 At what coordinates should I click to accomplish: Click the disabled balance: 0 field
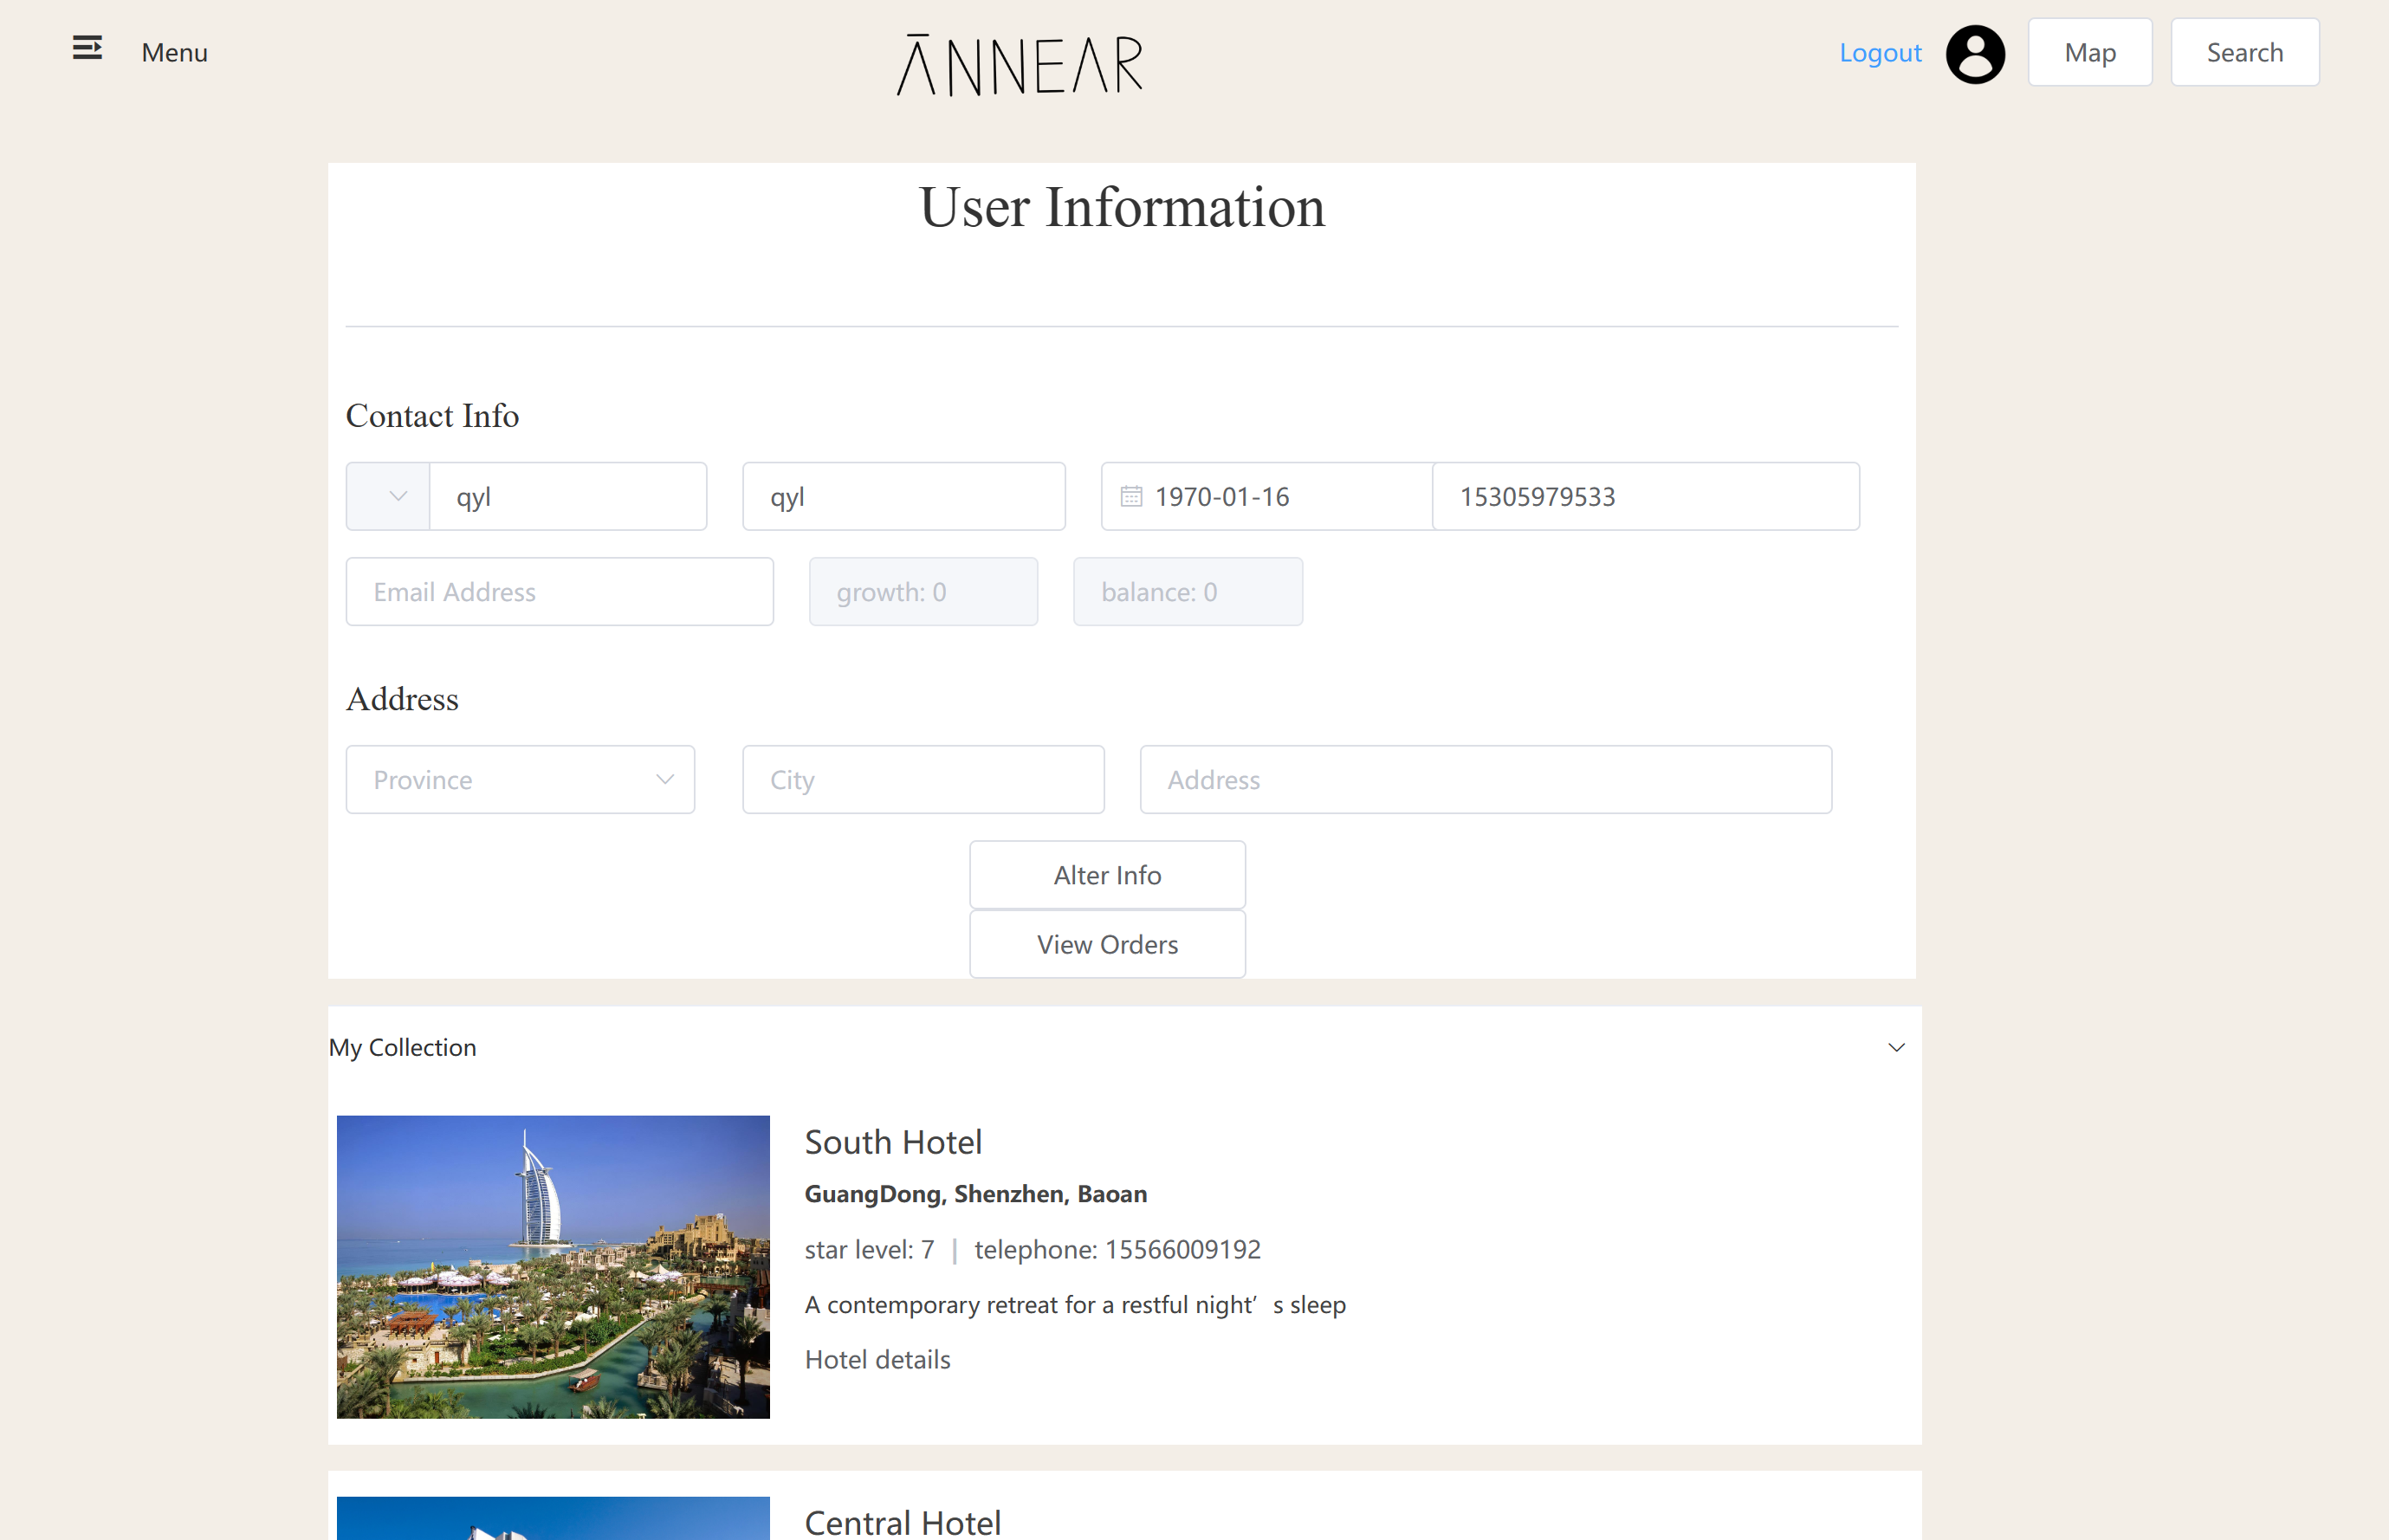click(1188, 592)
